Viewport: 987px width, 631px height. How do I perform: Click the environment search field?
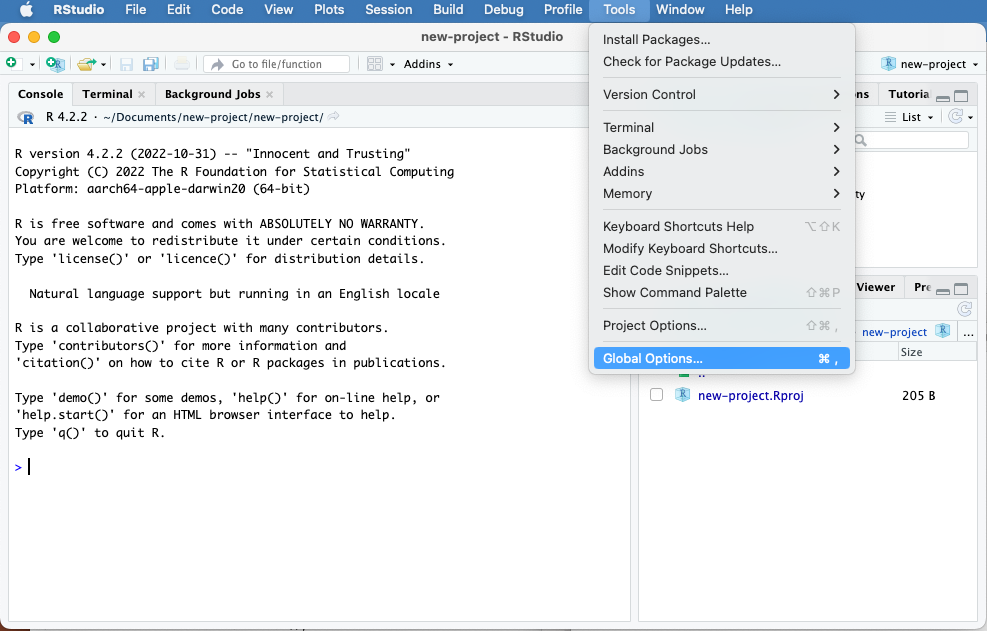pos(911,140)
